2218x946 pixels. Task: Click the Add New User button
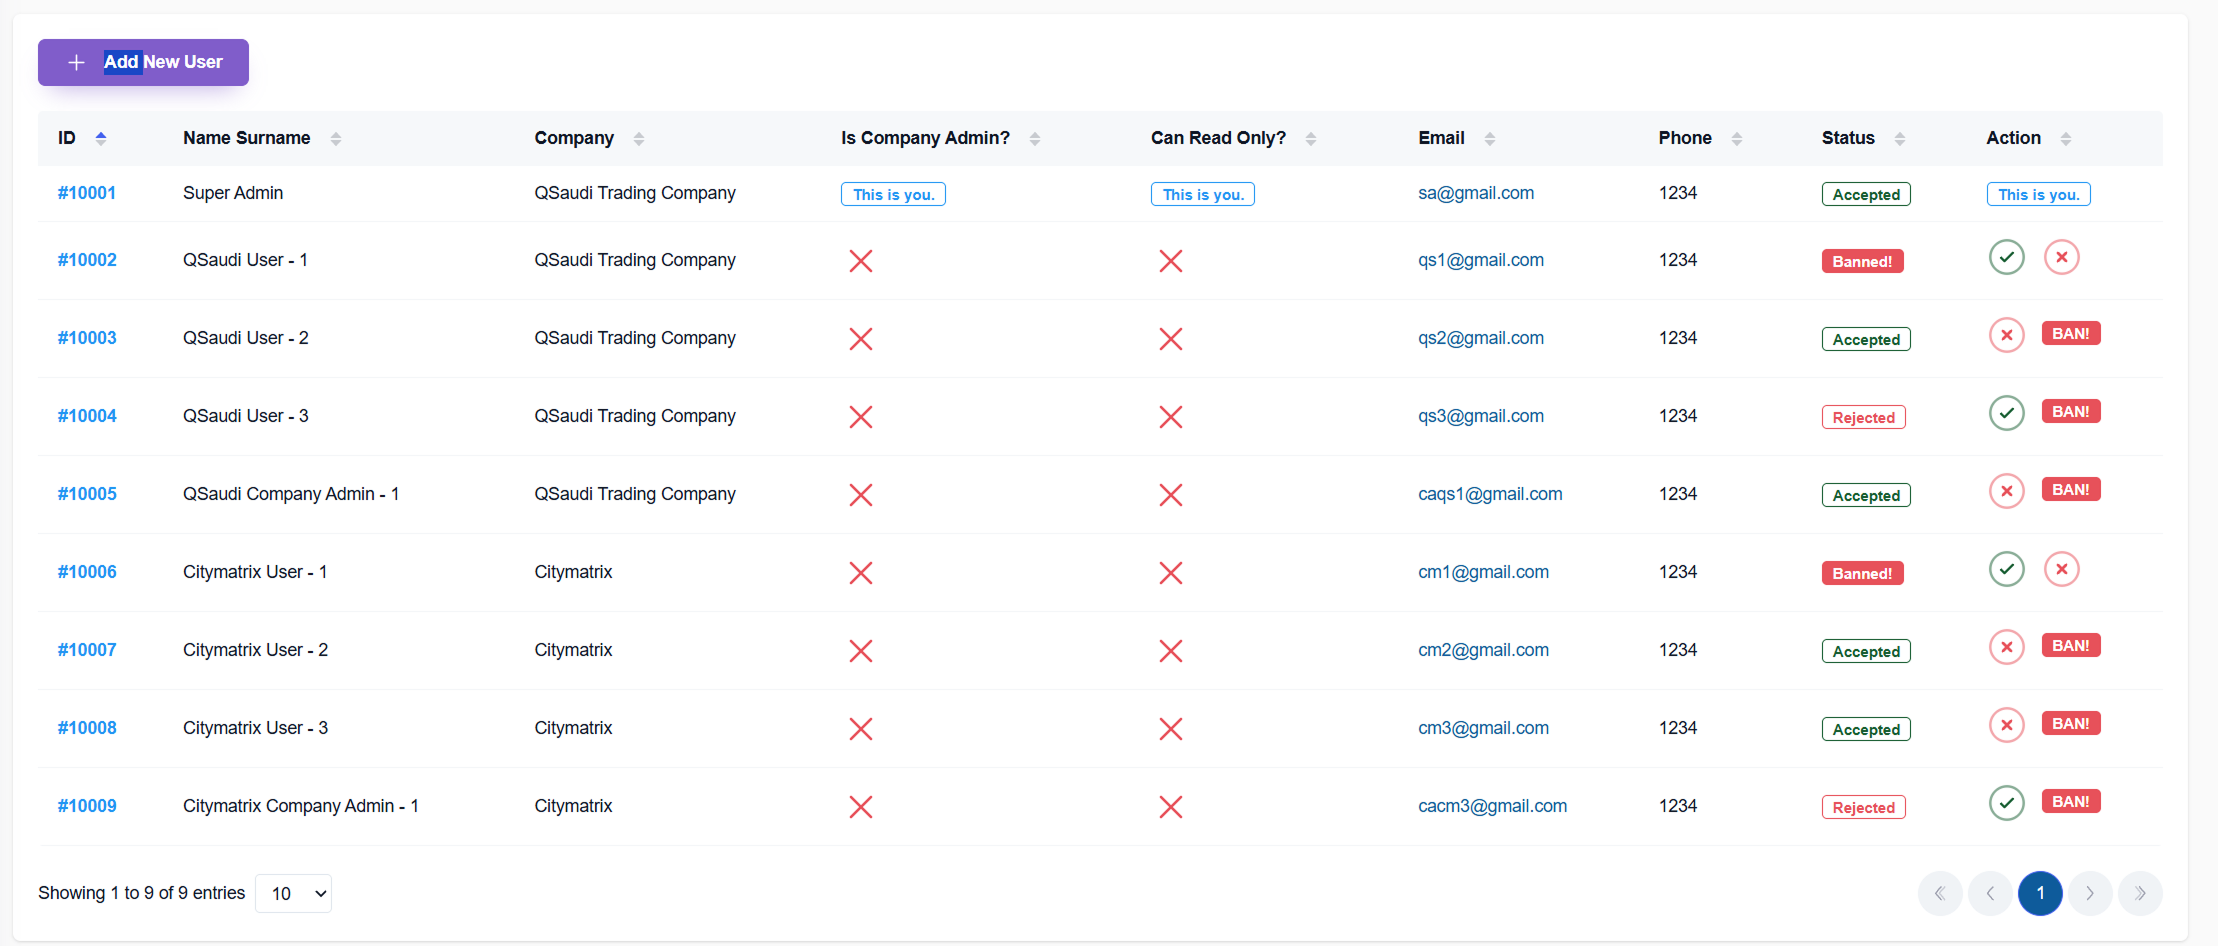[143, 62]
